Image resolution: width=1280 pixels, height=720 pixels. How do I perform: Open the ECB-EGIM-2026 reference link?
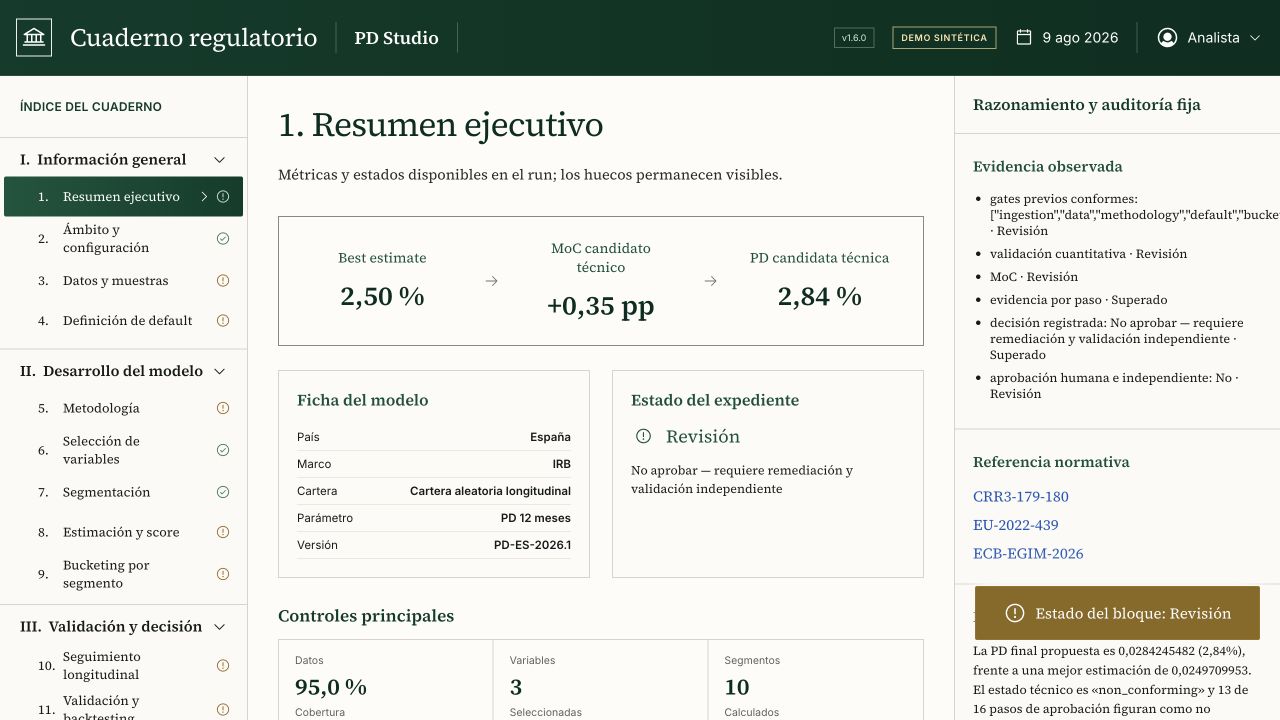(1028, 554)
